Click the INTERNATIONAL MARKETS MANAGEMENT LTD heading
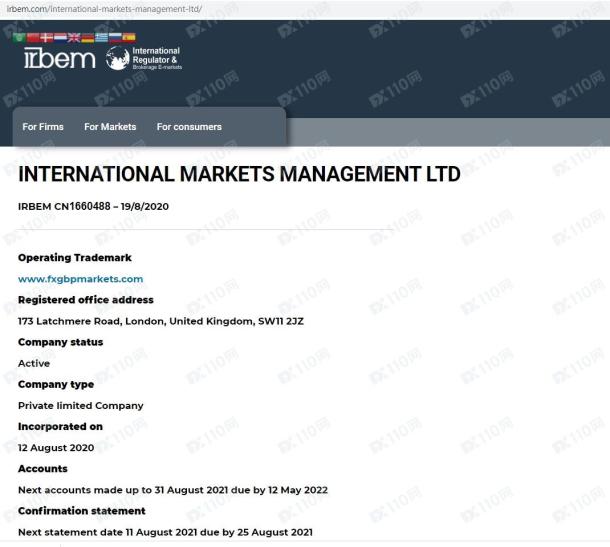Screen dimensions: 610x547 tap(239, 174)
